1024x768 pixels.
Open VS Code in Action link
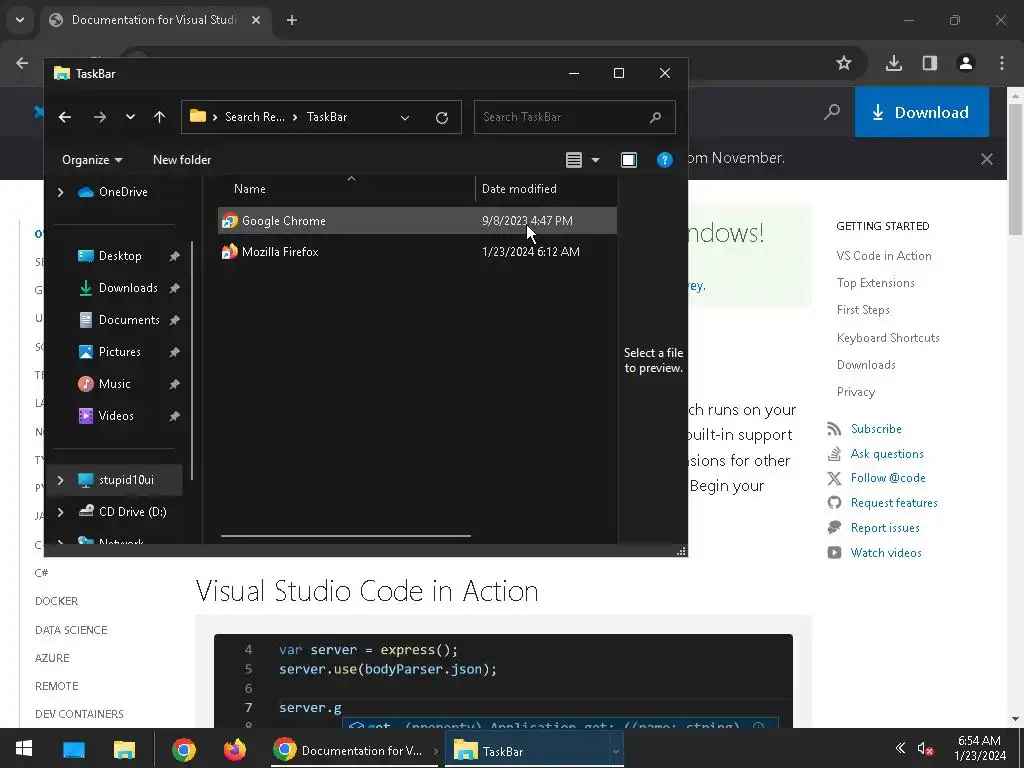tap(884, 256)
